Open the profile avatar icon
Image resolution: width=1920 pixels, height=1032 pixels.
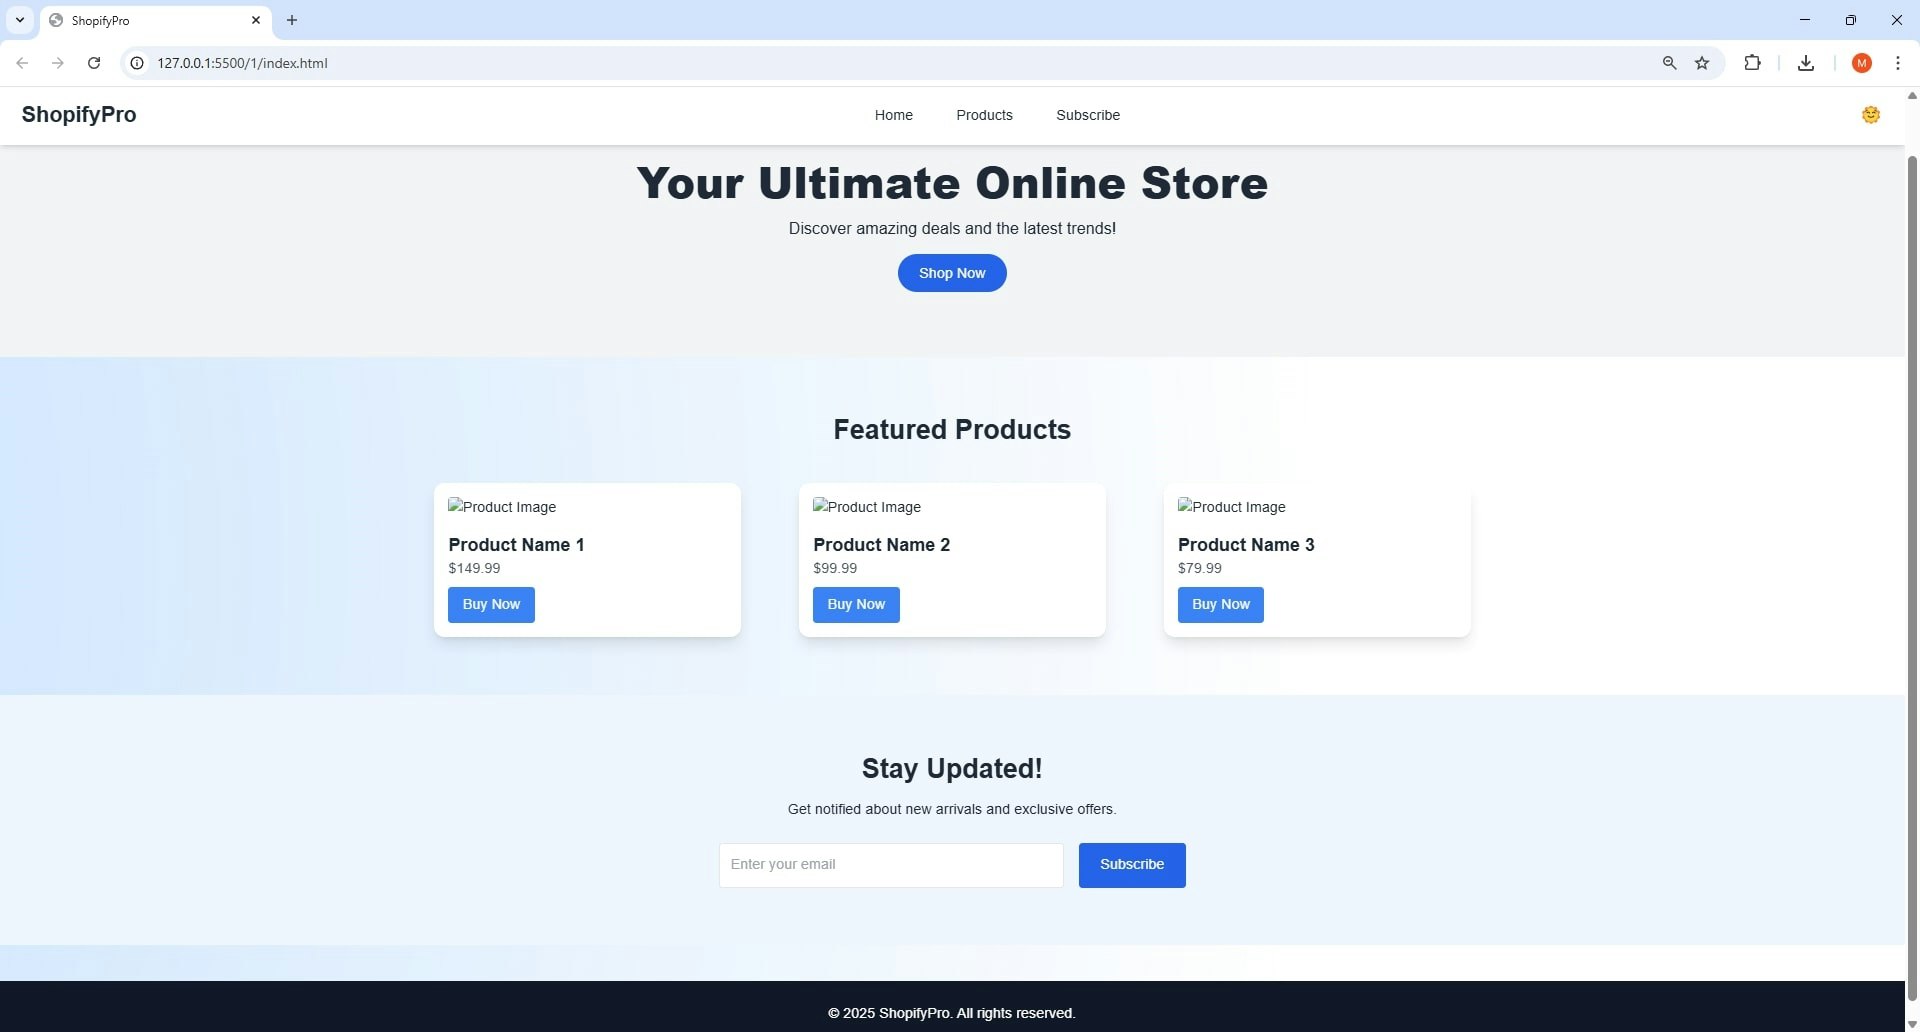[x=1861, y=62]
